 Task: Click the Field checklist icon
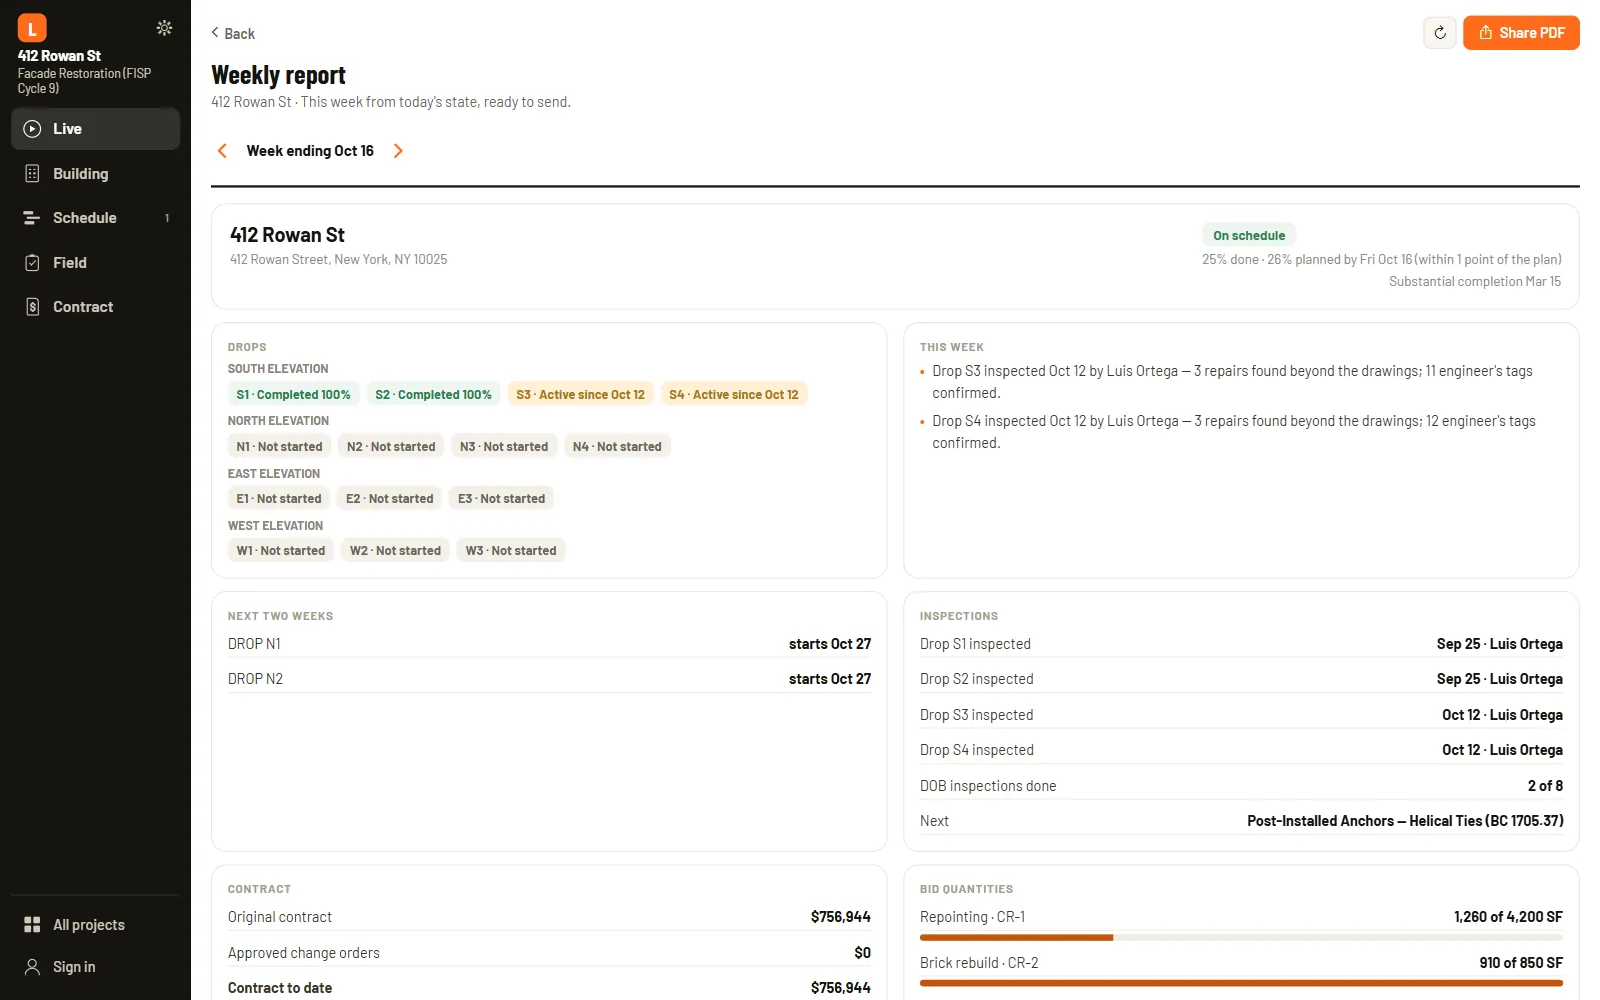click(32, 263)
